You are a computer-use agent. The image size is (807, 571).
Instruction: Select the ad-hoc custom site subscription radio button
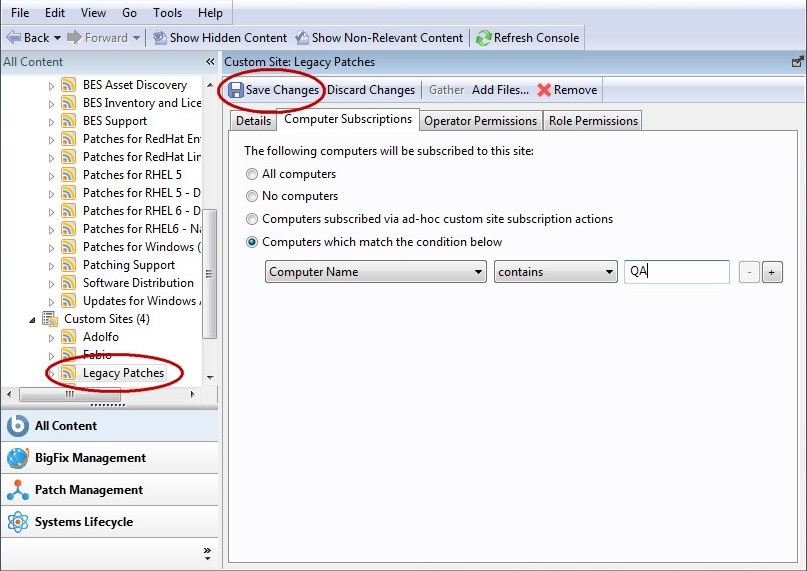(252, 219)
